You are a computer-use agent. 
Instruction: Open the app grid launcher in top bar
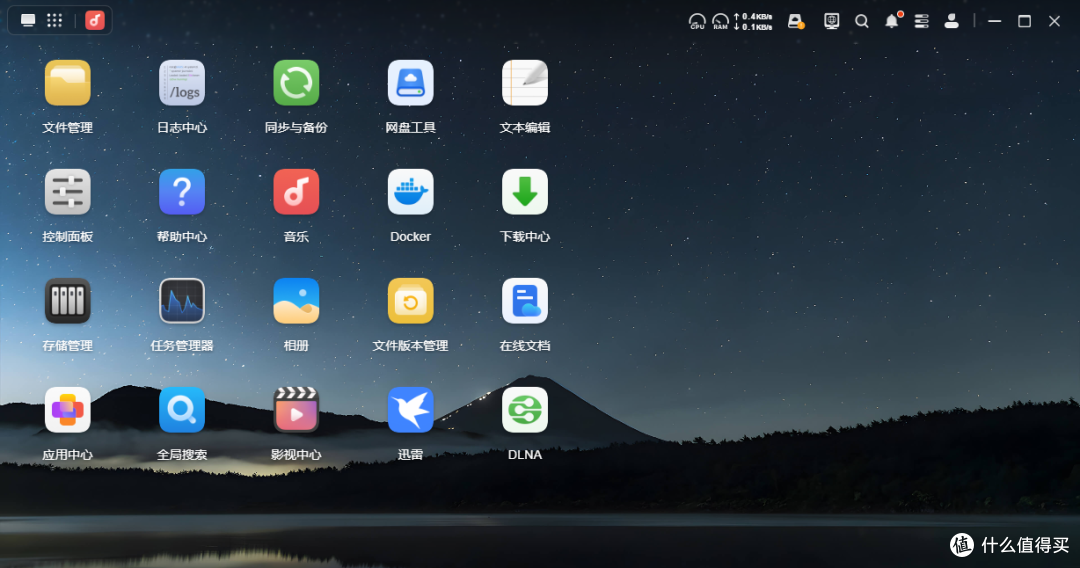[54, 21]
